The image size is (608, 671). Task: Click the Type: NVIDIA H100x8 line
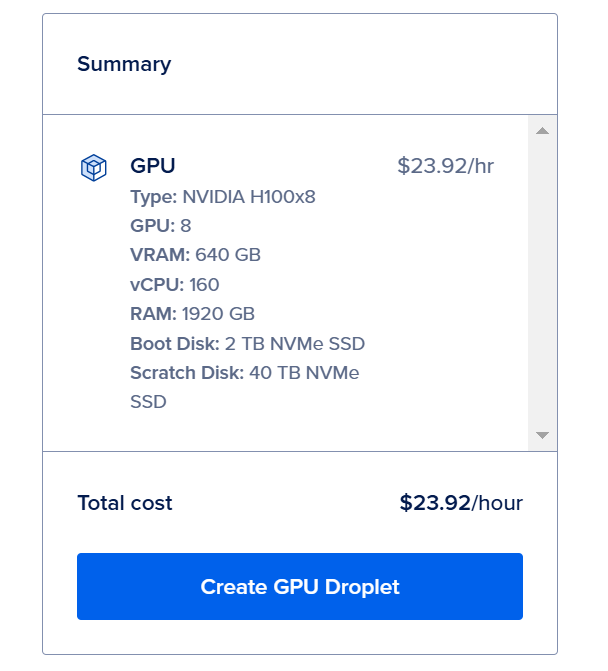click(x=223, y=196)
